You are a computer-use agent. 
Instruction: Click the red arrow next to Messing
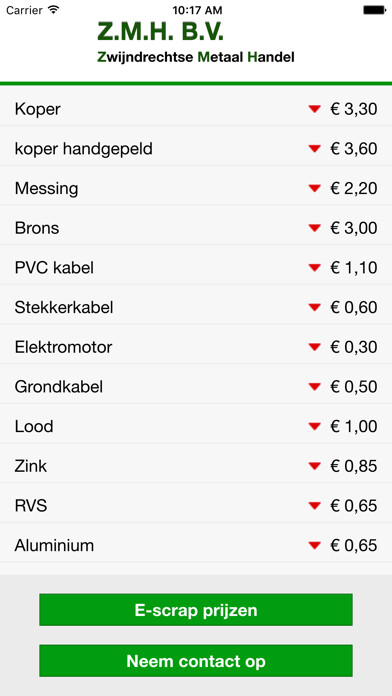314,188
